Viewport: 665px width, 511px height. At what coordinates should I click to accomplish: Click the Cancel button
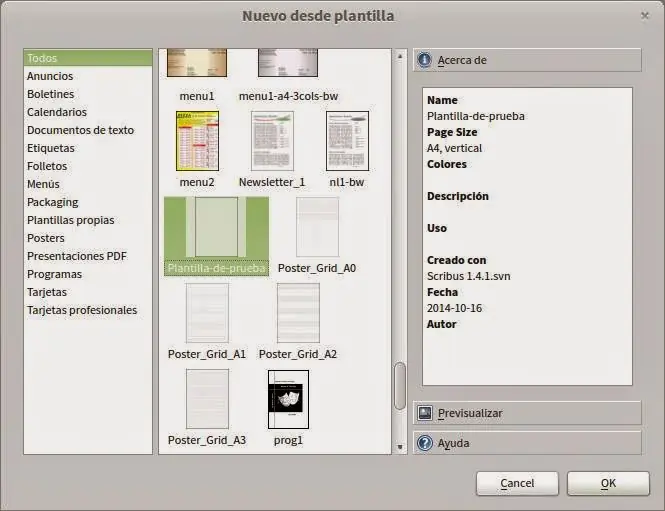517,483
